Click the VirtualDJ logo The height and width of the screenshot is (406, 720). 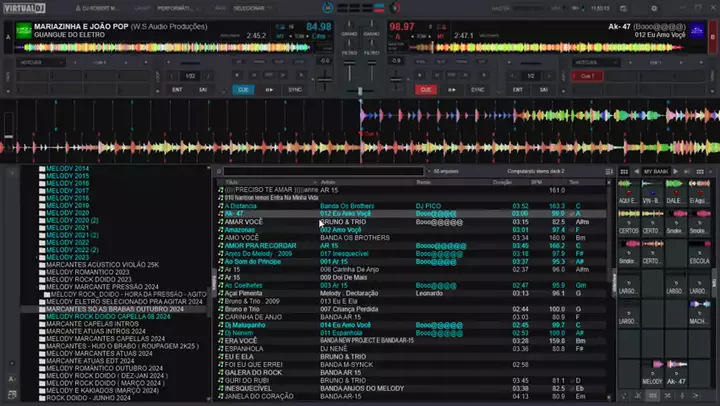[24, 8]
